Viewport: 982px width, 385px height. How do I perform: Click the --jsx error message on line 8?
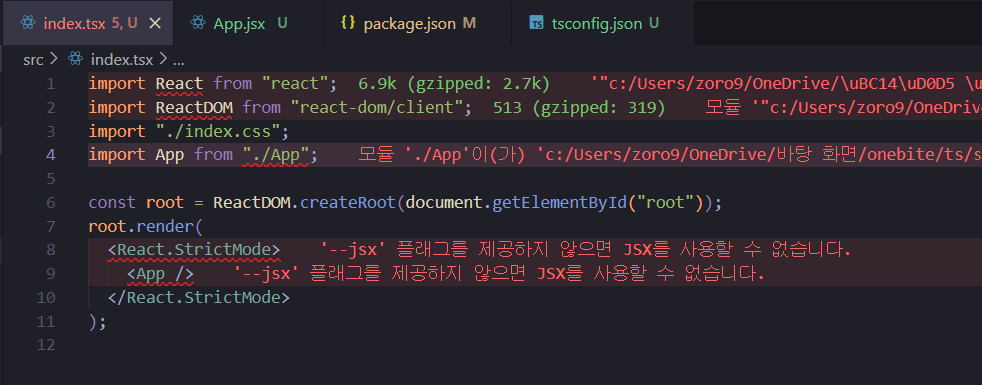(586, 250)
